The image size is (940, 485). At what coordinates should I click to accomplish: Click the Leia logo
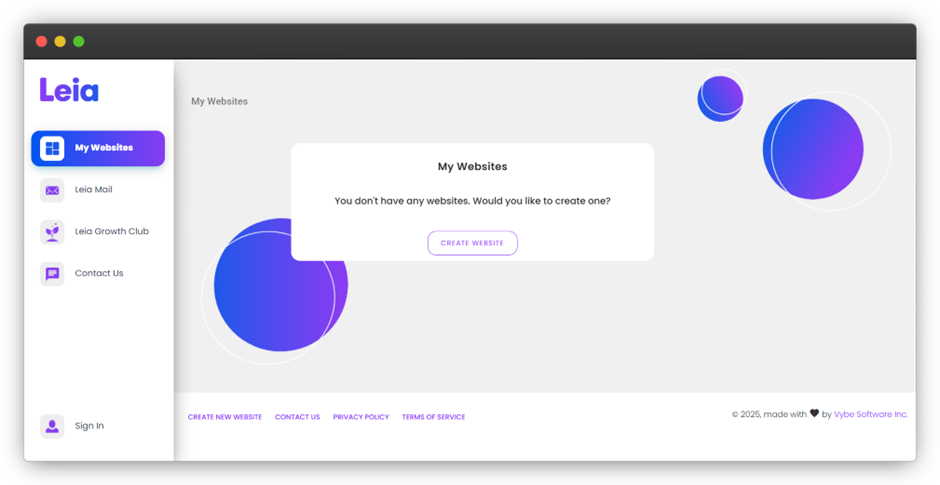click(69, 90)
